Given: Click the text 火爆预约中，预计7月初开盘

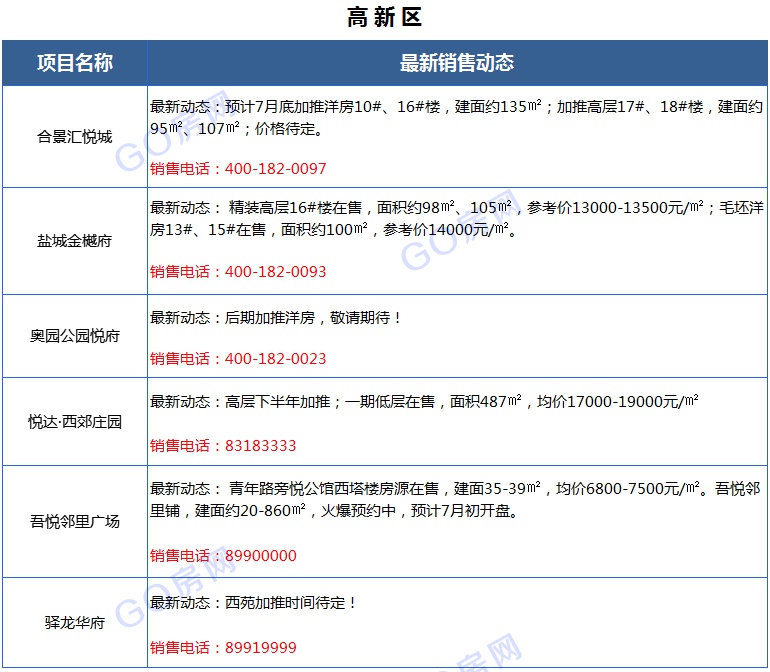Looking at the screenshot, I should tap(415, 511).
